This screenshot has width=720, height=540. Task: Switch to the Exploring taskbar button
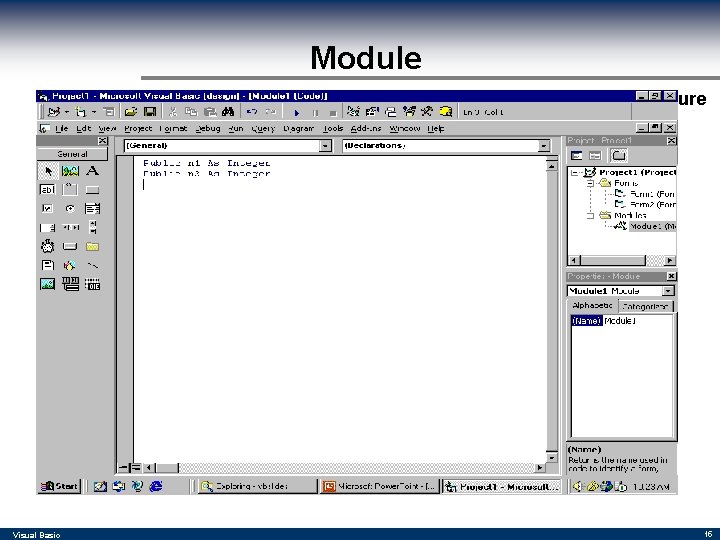(257, 486)
